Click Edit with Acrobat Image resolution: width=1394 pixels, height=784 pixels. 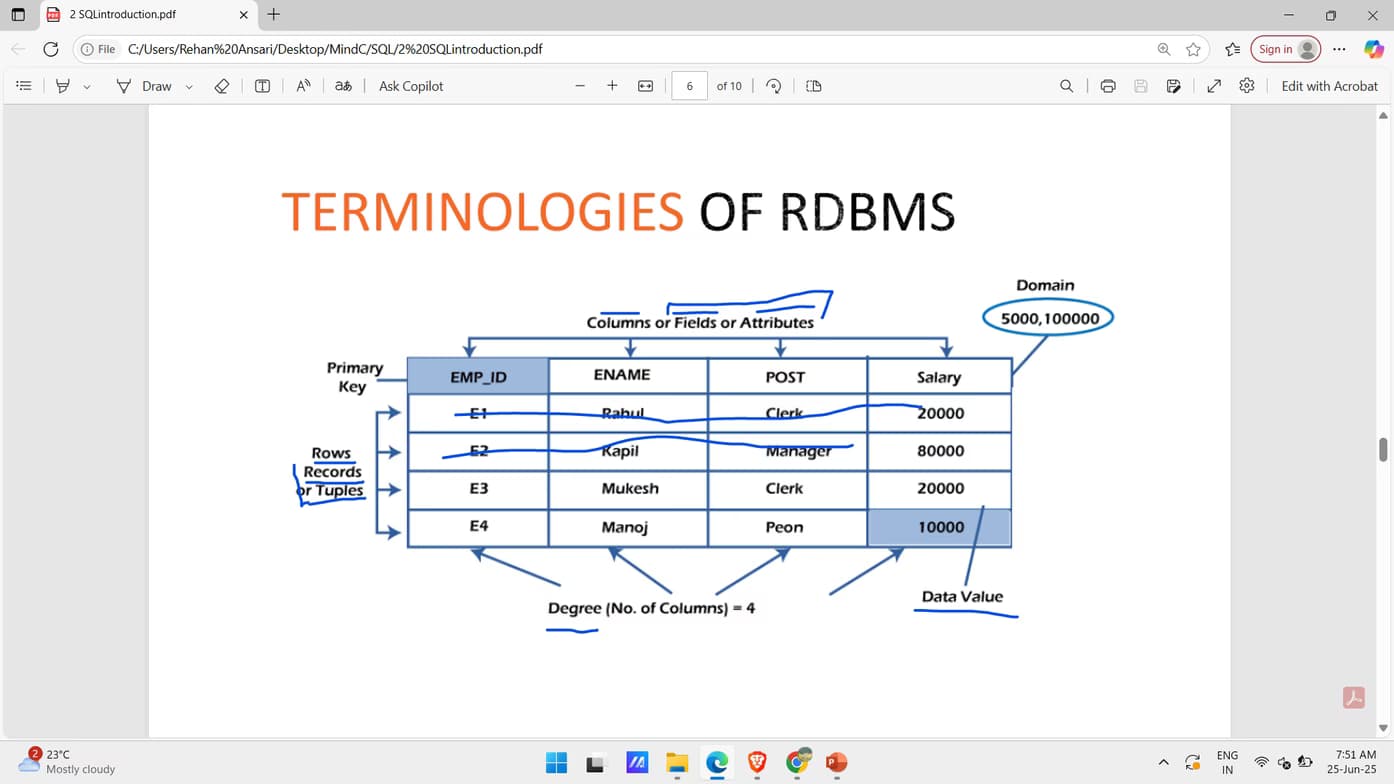[x=1329, y=86]
